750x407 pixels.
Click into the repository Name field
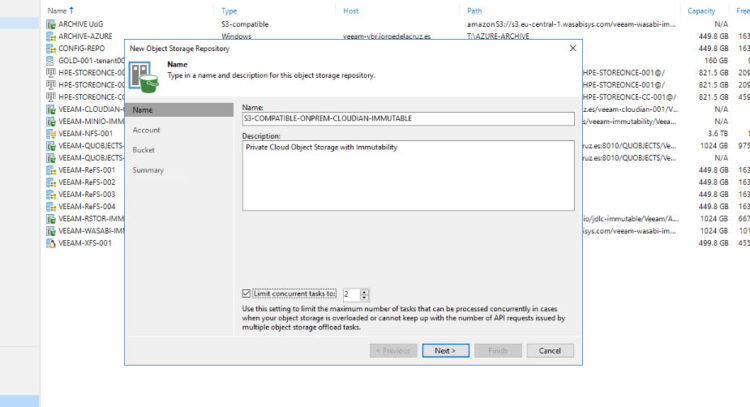click(x=408, y=118)
